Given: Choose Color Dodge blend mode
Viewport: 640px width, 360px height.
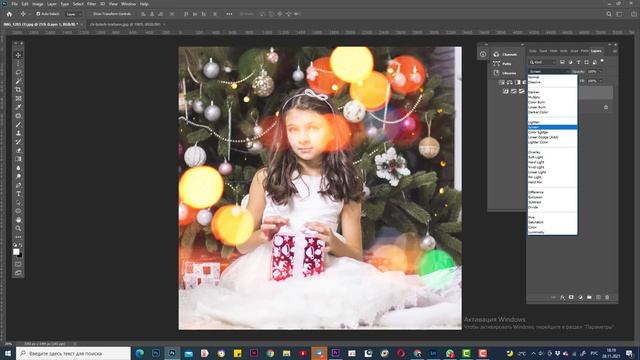Looking at the screenshot, I should click(538, 132).
